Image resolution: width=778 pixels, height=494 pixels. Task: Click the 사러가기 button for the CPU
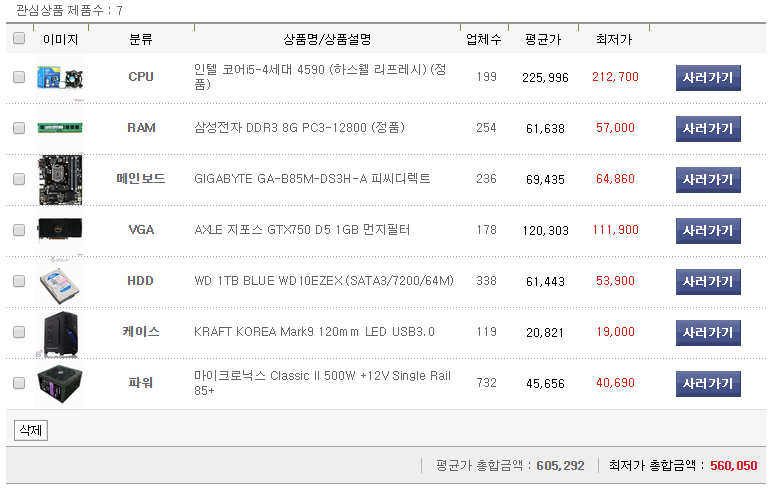(708, 77)
